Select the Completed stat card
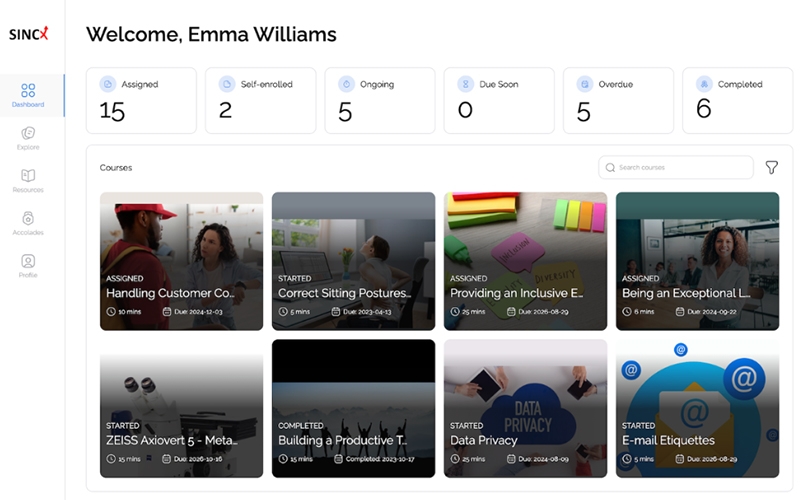 737,100
